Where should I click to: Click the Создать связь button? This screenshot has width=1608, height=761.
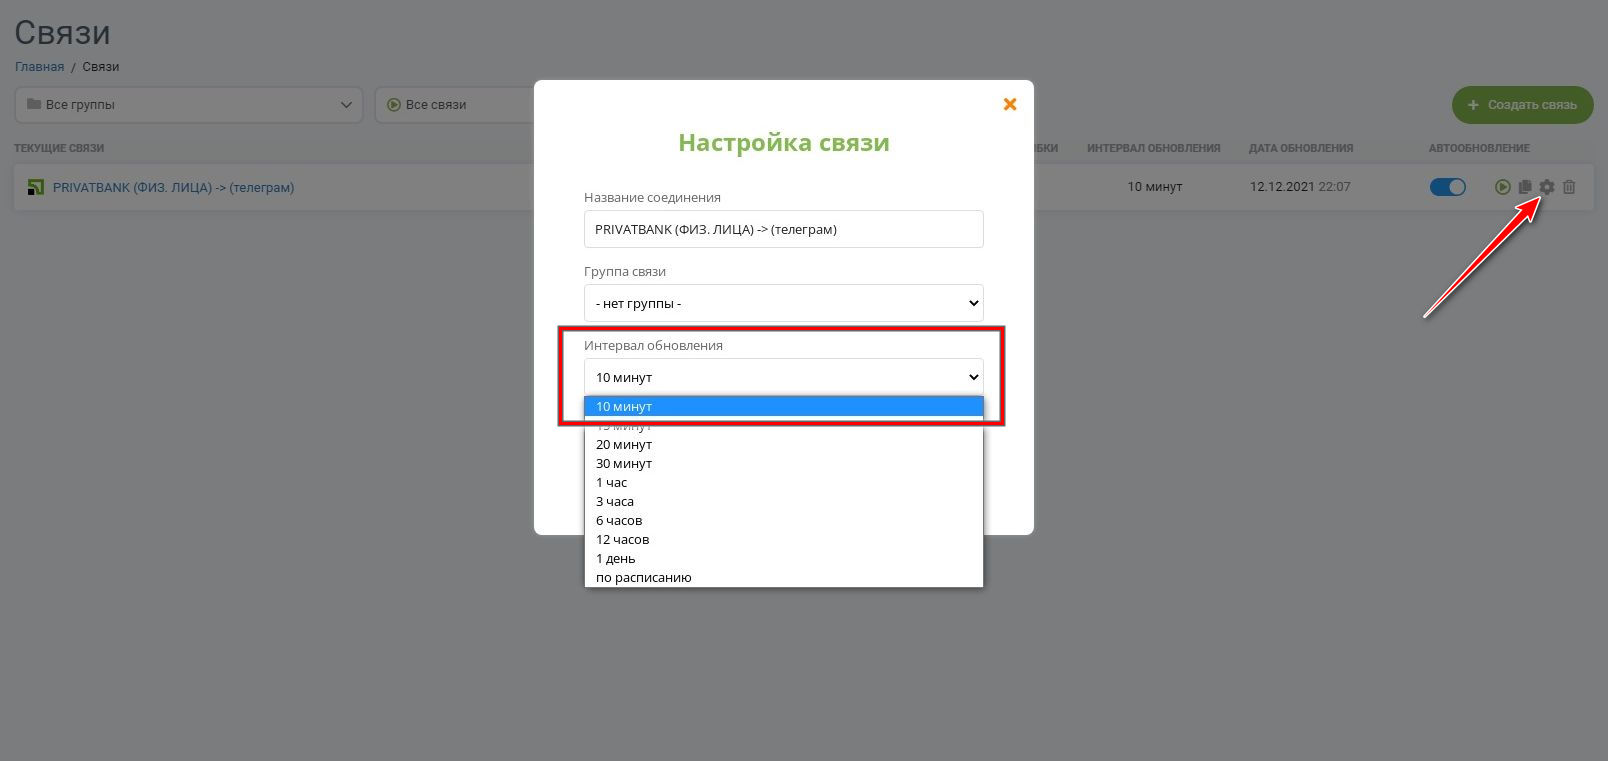[x=1522, y=105]
